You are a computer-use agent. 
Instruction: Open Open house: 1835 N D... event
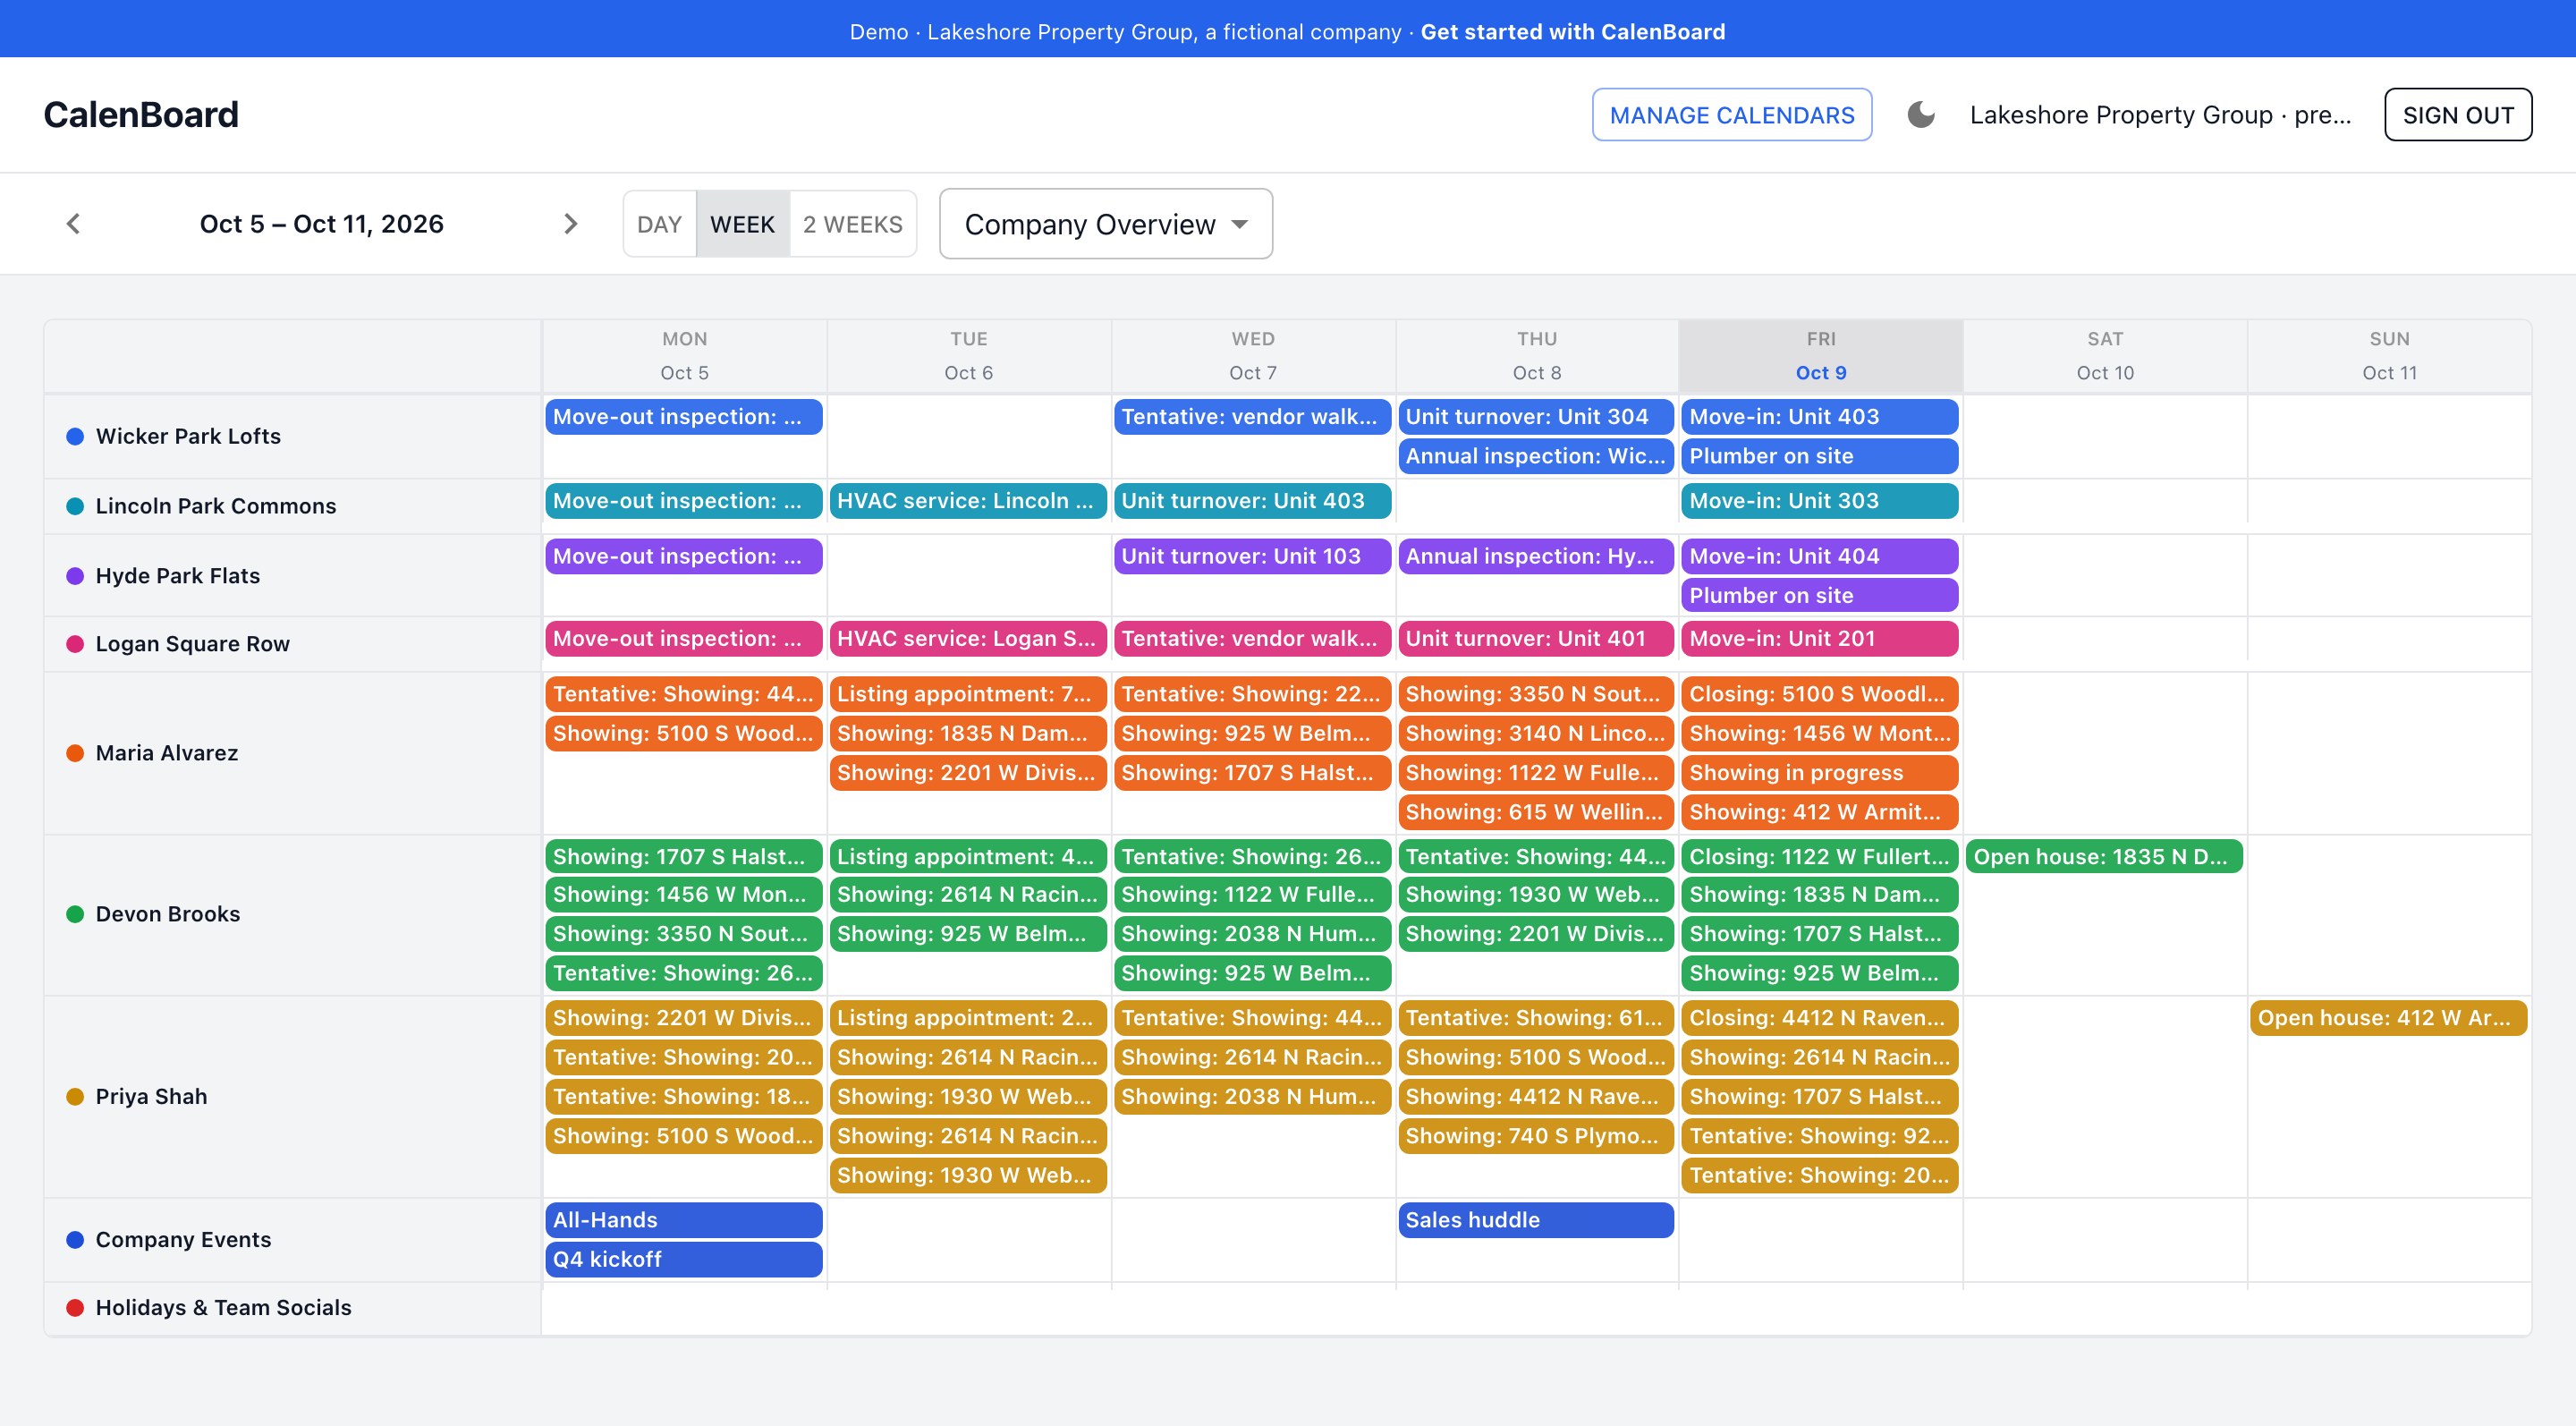pos(2104,857)
